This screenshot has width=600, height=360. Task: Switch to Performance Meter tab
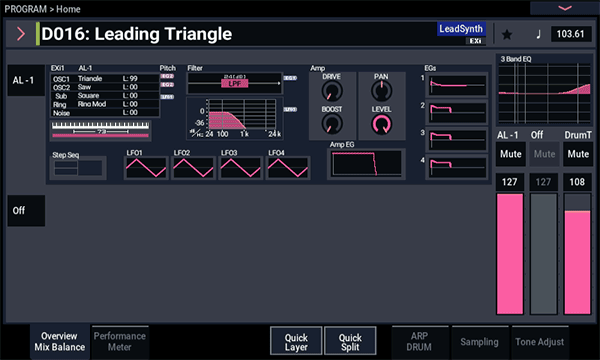pos(119,342)
